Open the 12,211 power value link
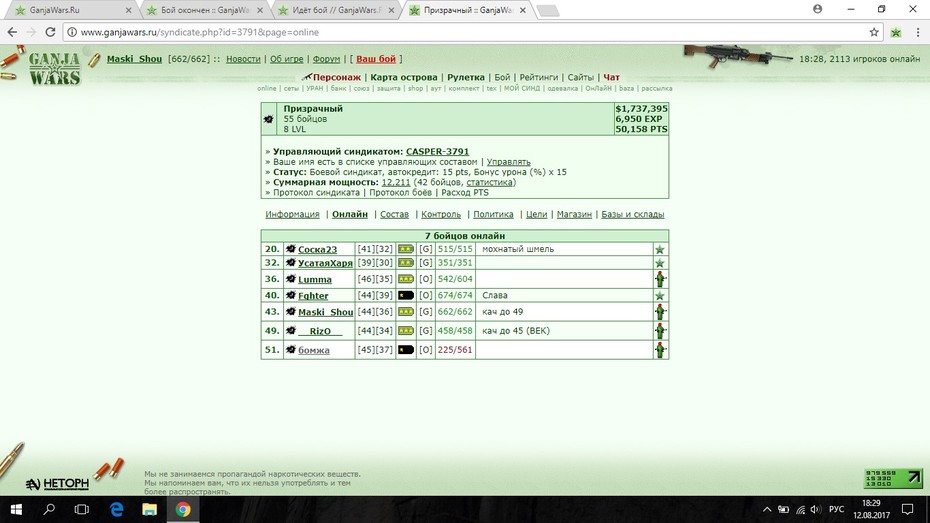 pos(396,182)
